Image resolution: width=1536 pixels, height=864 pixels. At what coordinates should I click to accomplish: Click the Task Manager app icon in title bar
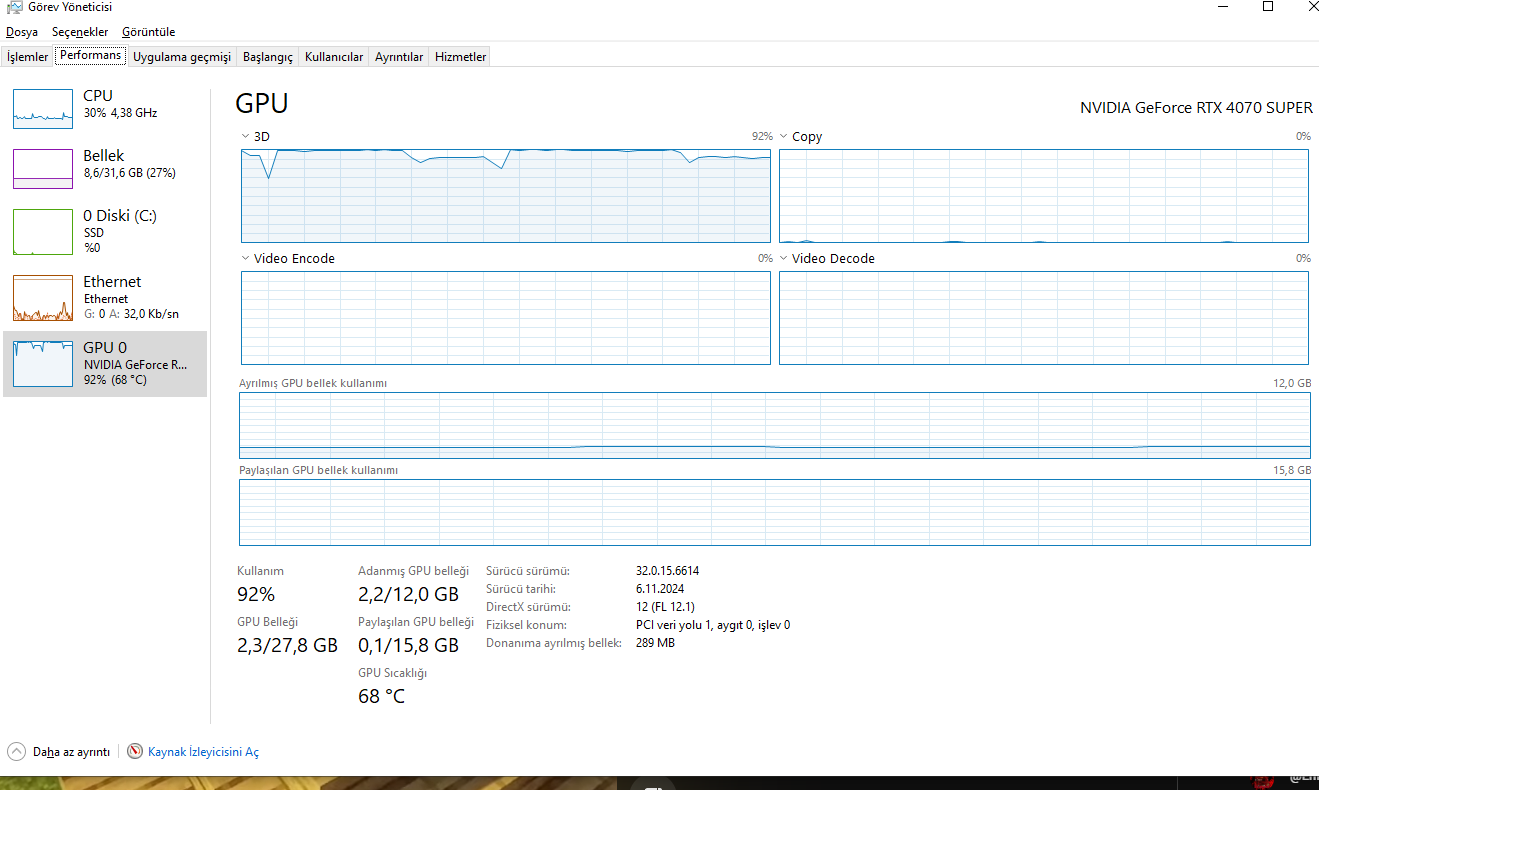pyautogui.click(x=14, y=6)
